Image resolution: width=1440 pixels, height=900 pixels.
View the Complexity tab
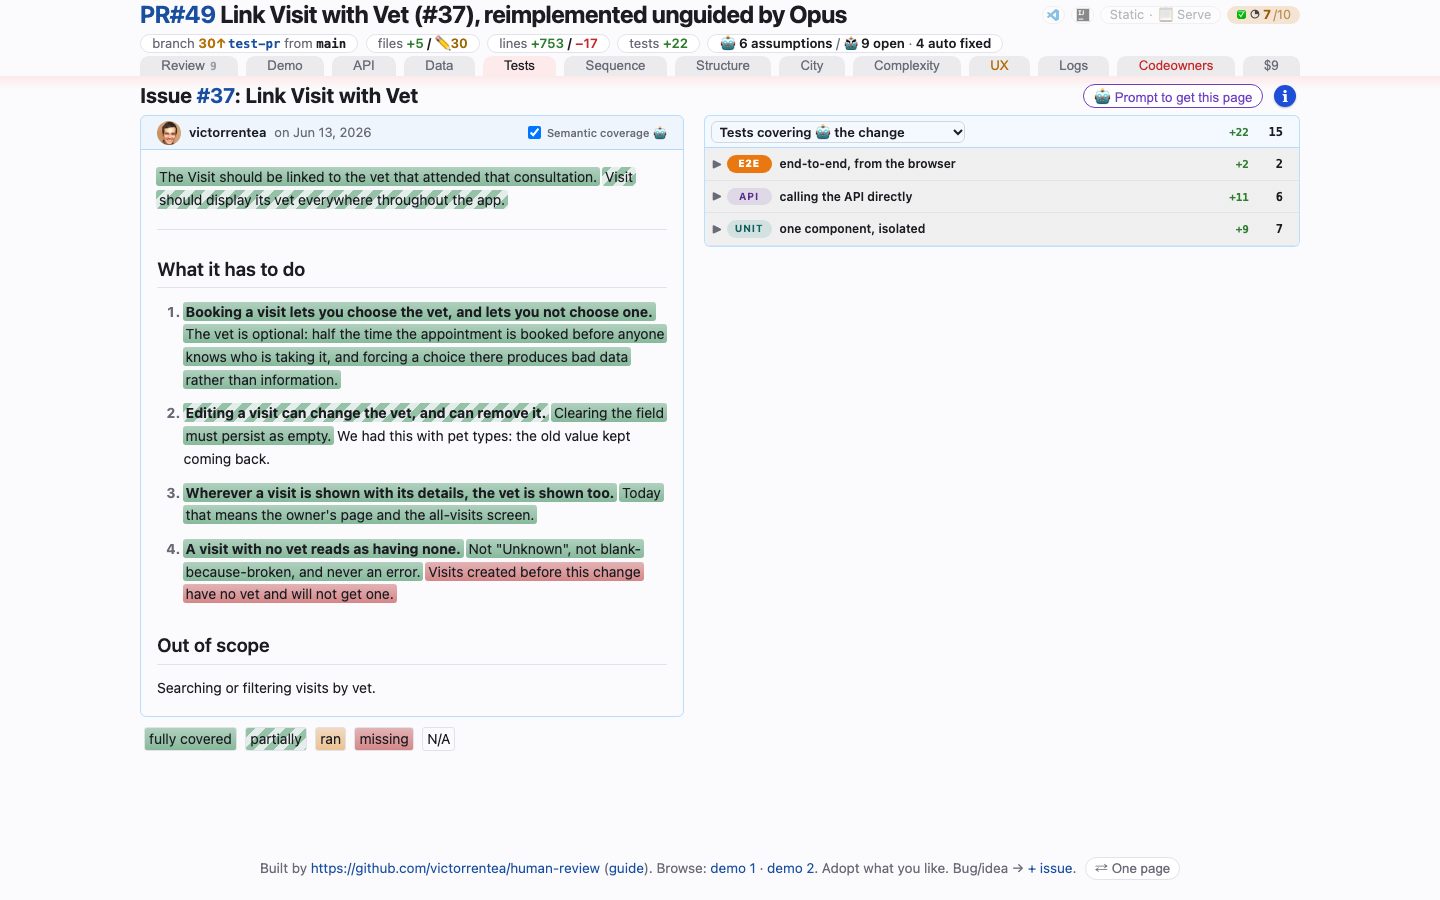(907, 66)
